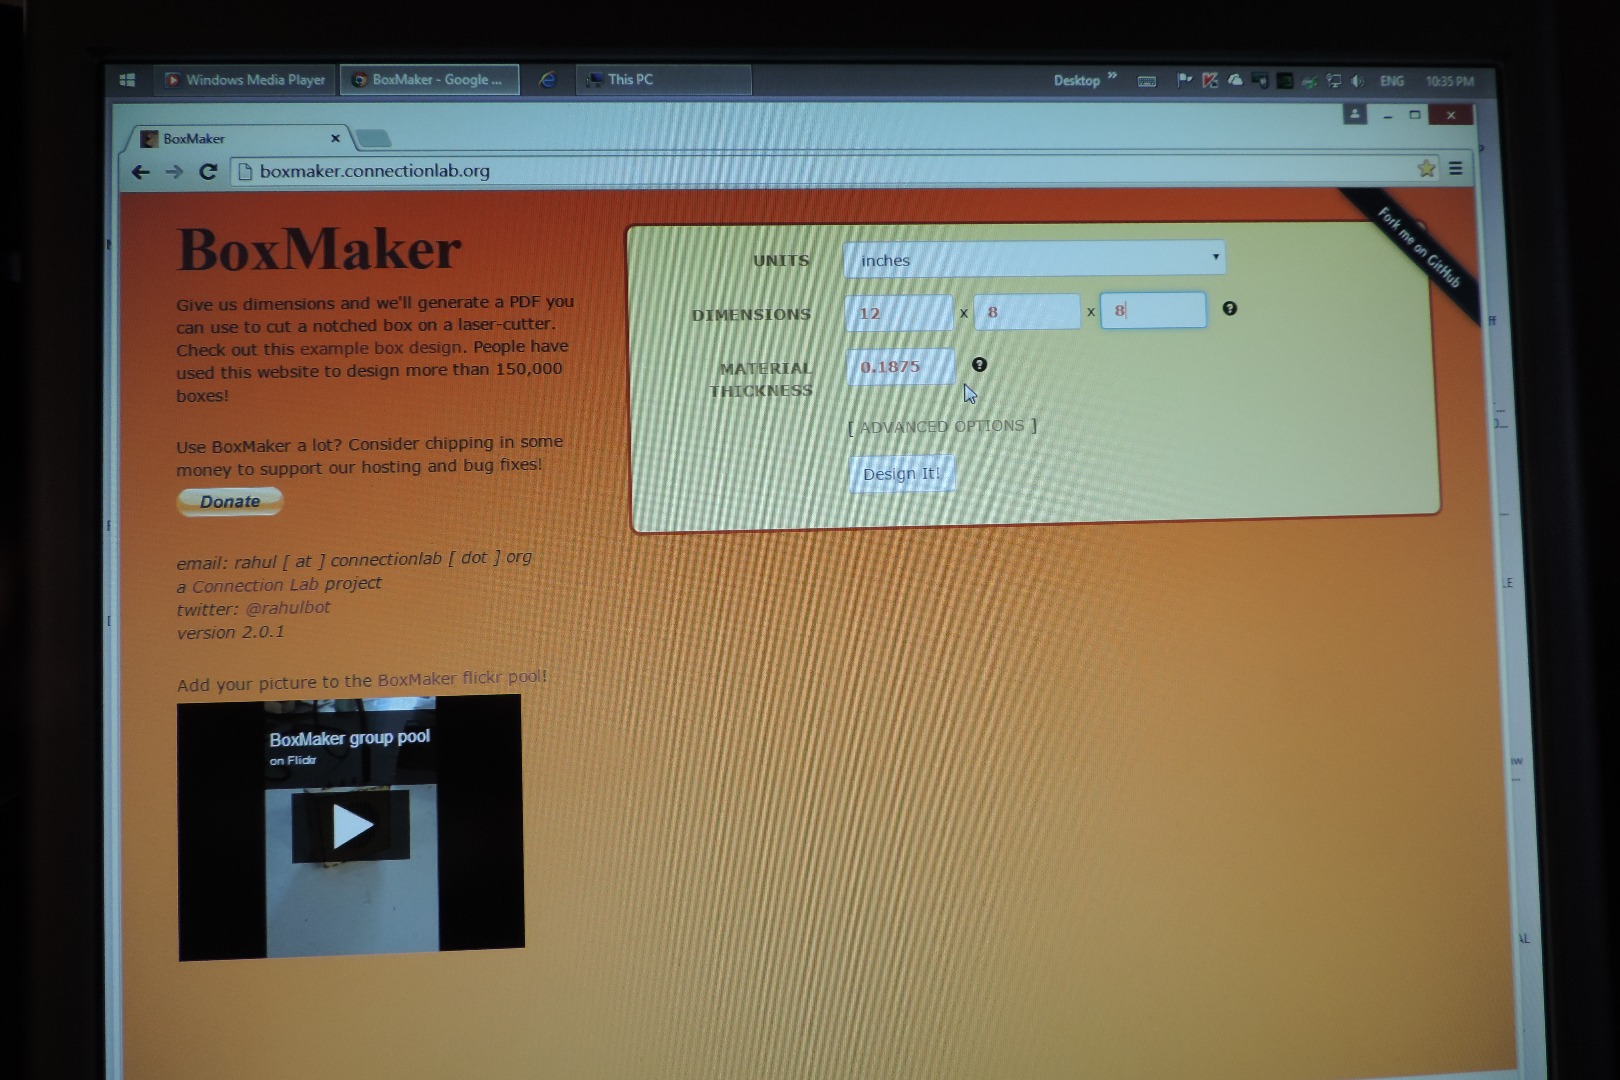This screenshot has height=1080, width=1620.
Task: Open the Fork me on GitHub ribbon
Action: click(x=1418, y=247)
